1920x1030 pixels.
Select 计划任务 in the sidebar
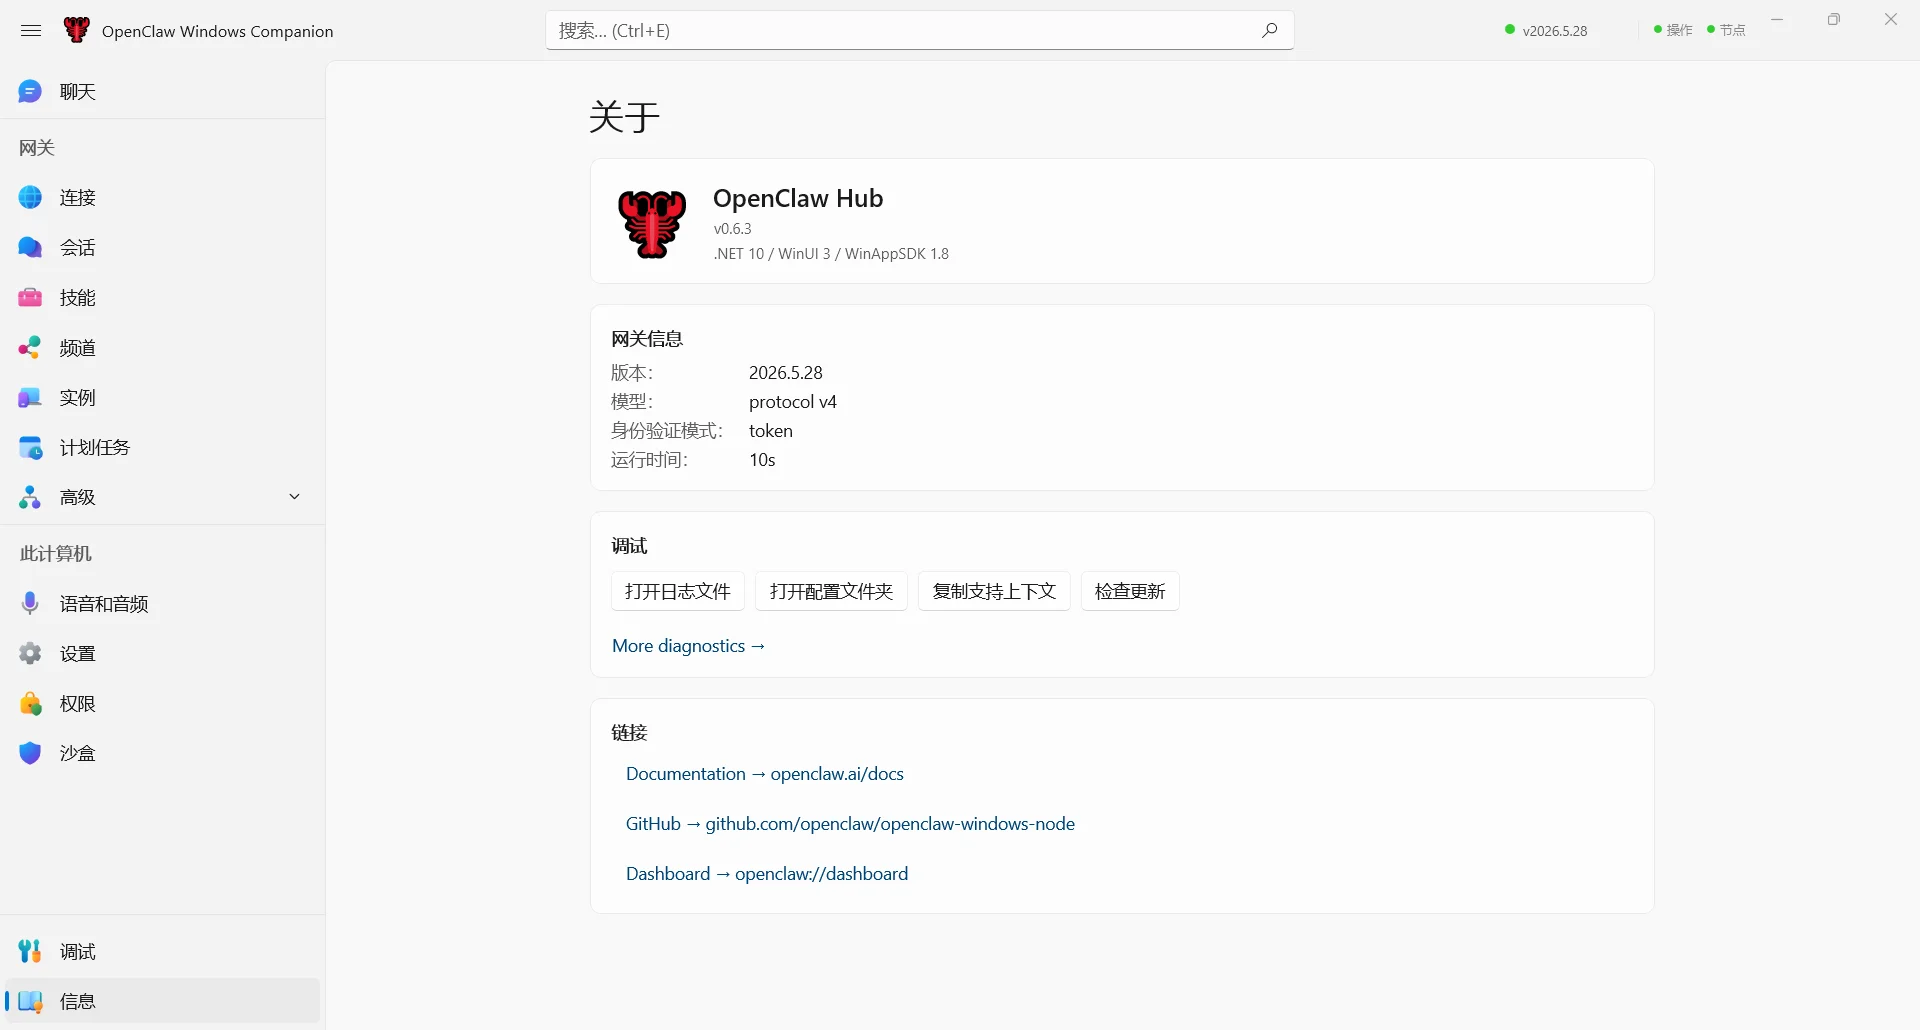[163, 448]
